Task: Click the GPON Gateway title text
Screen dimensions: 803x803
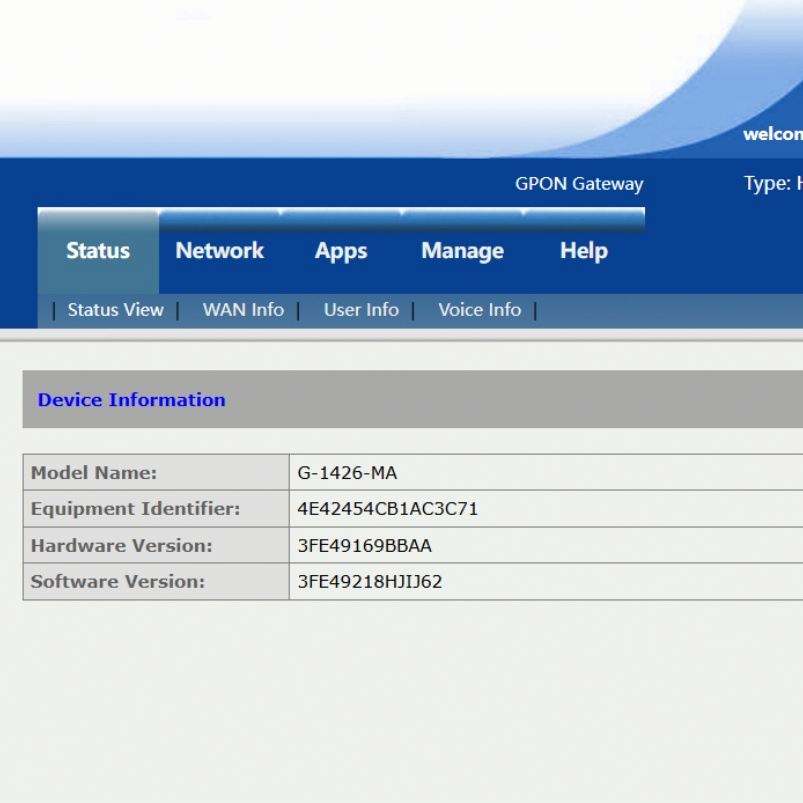Action: 579,184
